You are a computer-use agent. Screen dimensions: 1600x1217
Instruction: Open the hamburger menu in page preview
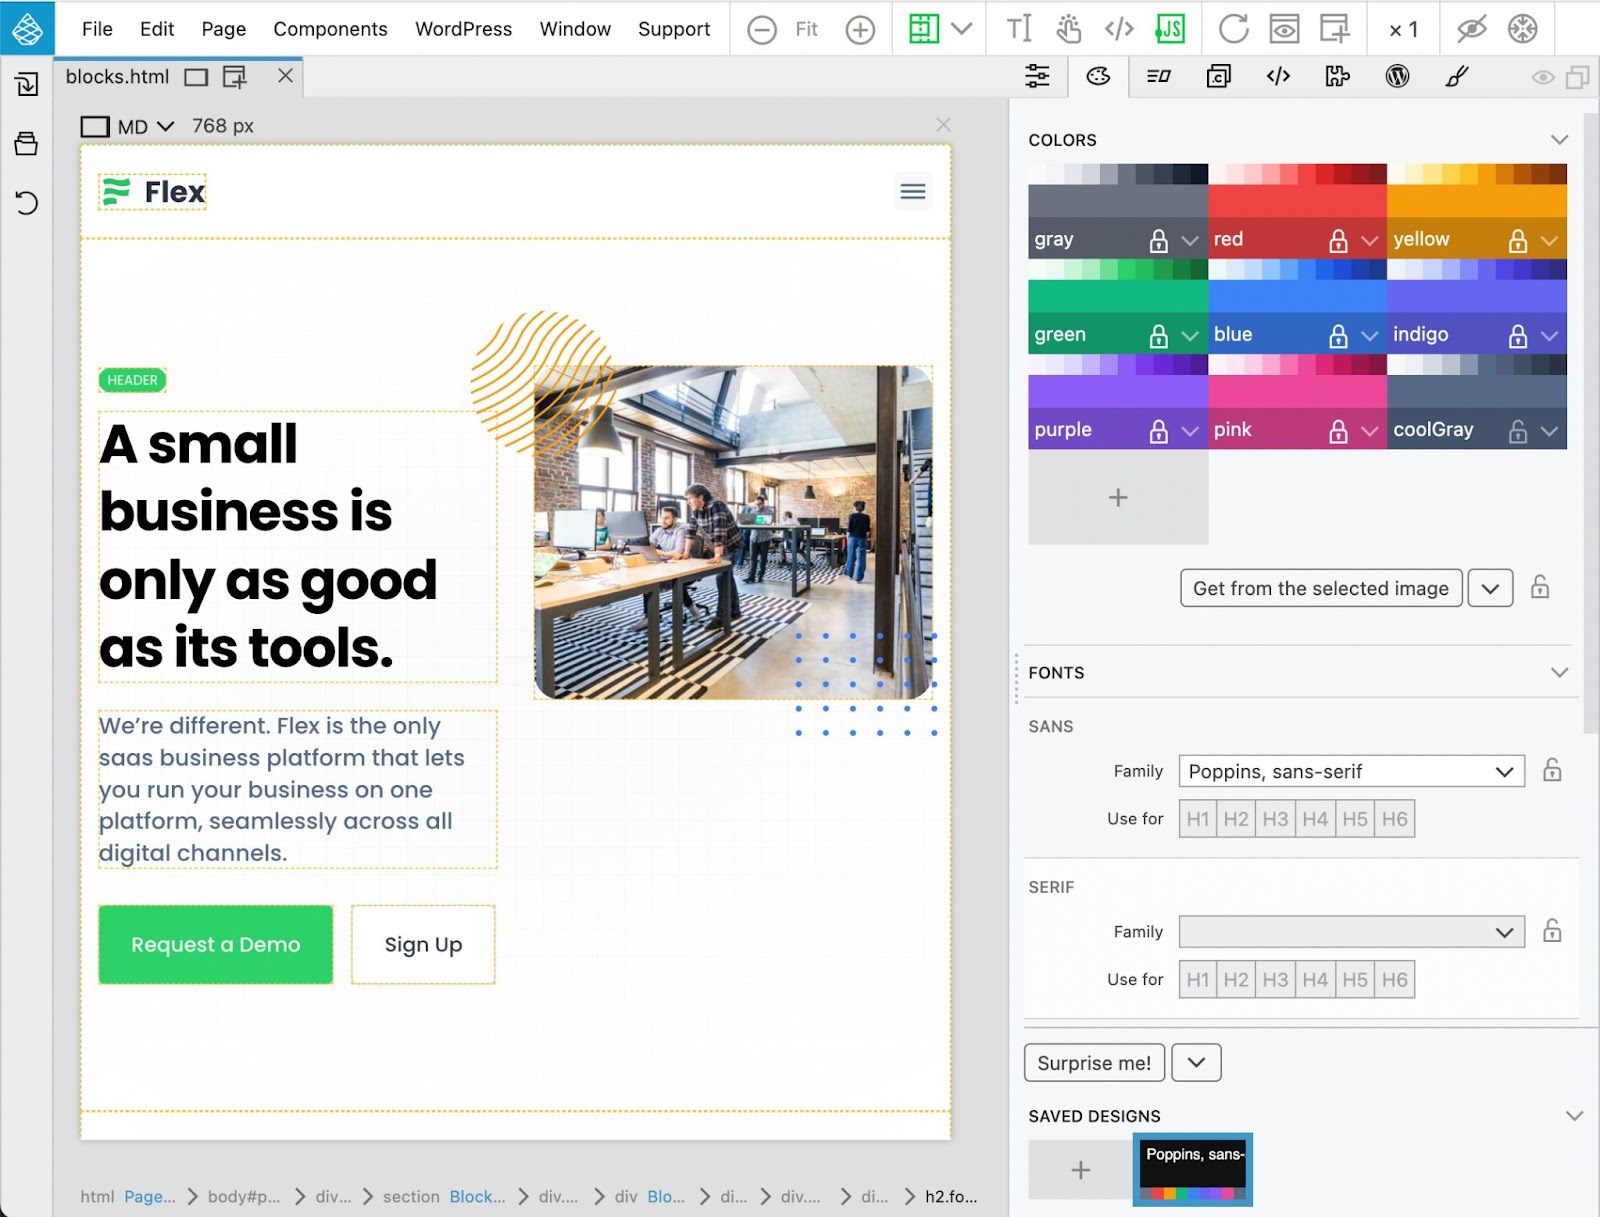pyautogui.click(x=913, y=191)
